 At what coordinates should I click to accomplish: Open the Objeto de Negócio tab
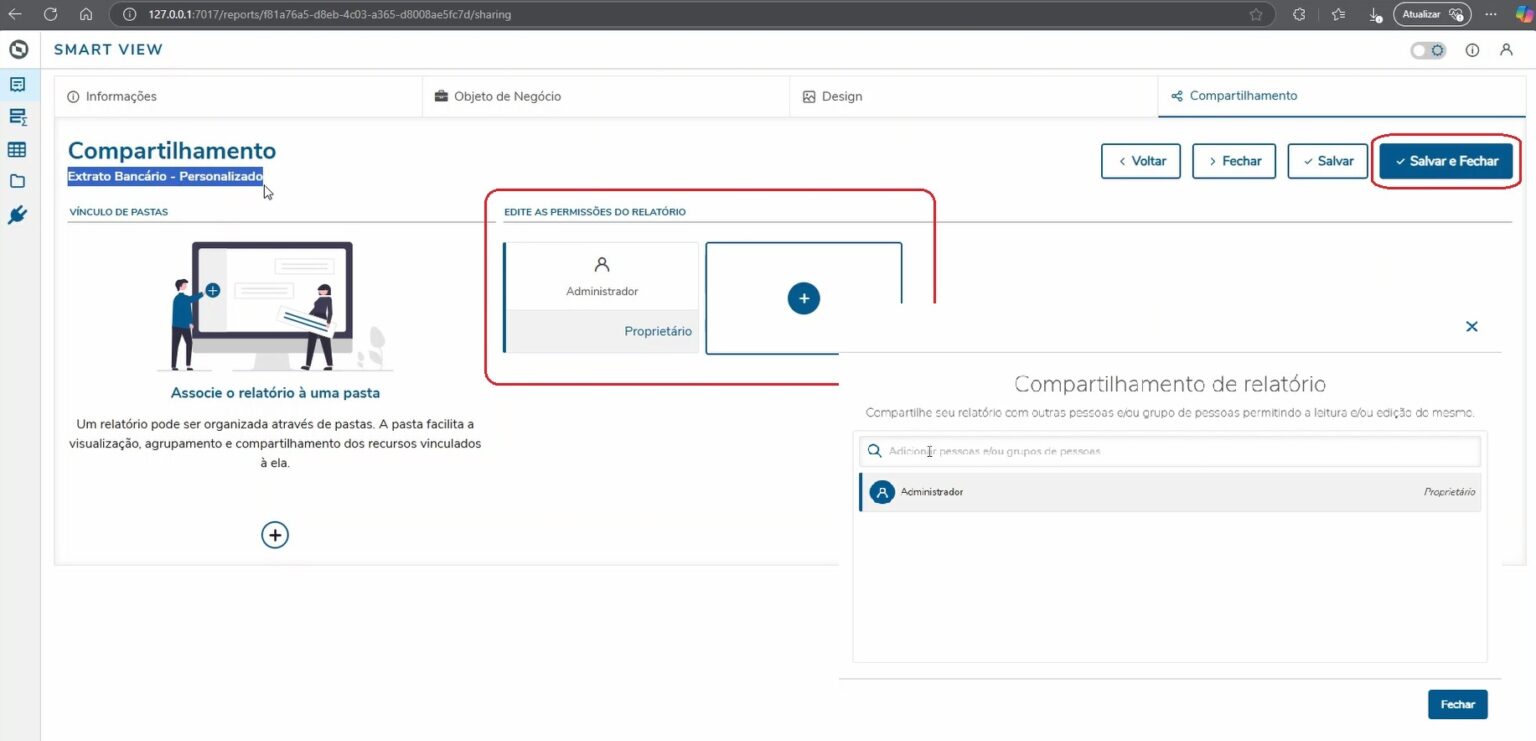click(500, 95)
